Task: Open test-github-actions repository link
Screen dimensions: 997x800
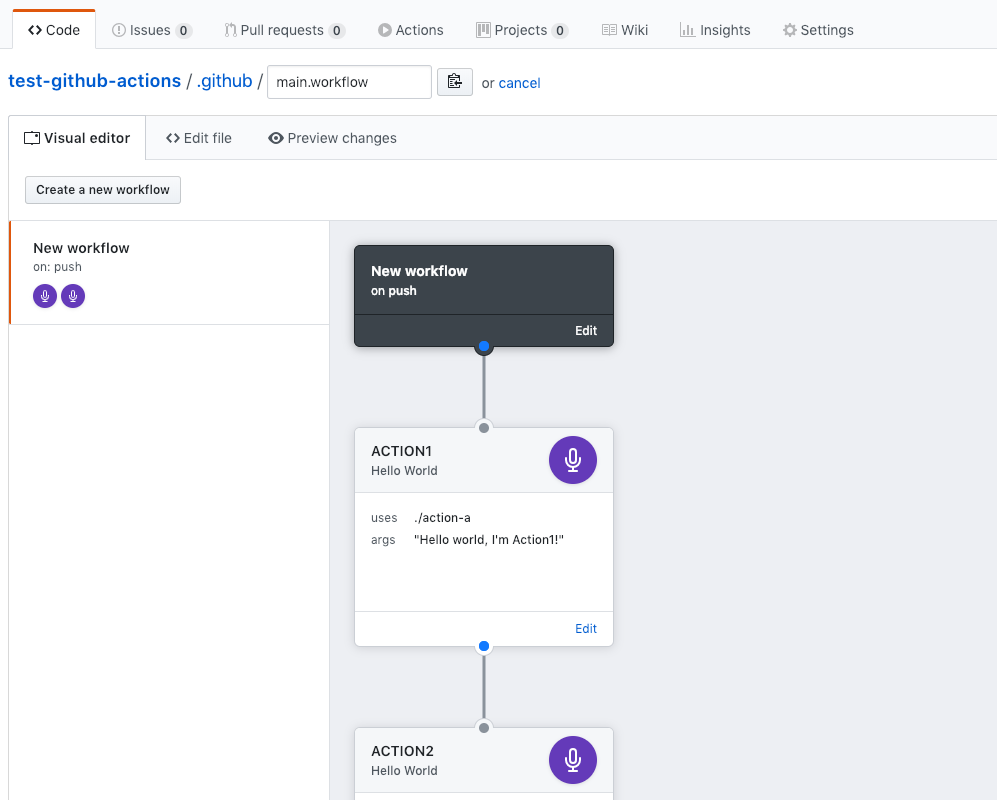Action: tap(95, 81)
